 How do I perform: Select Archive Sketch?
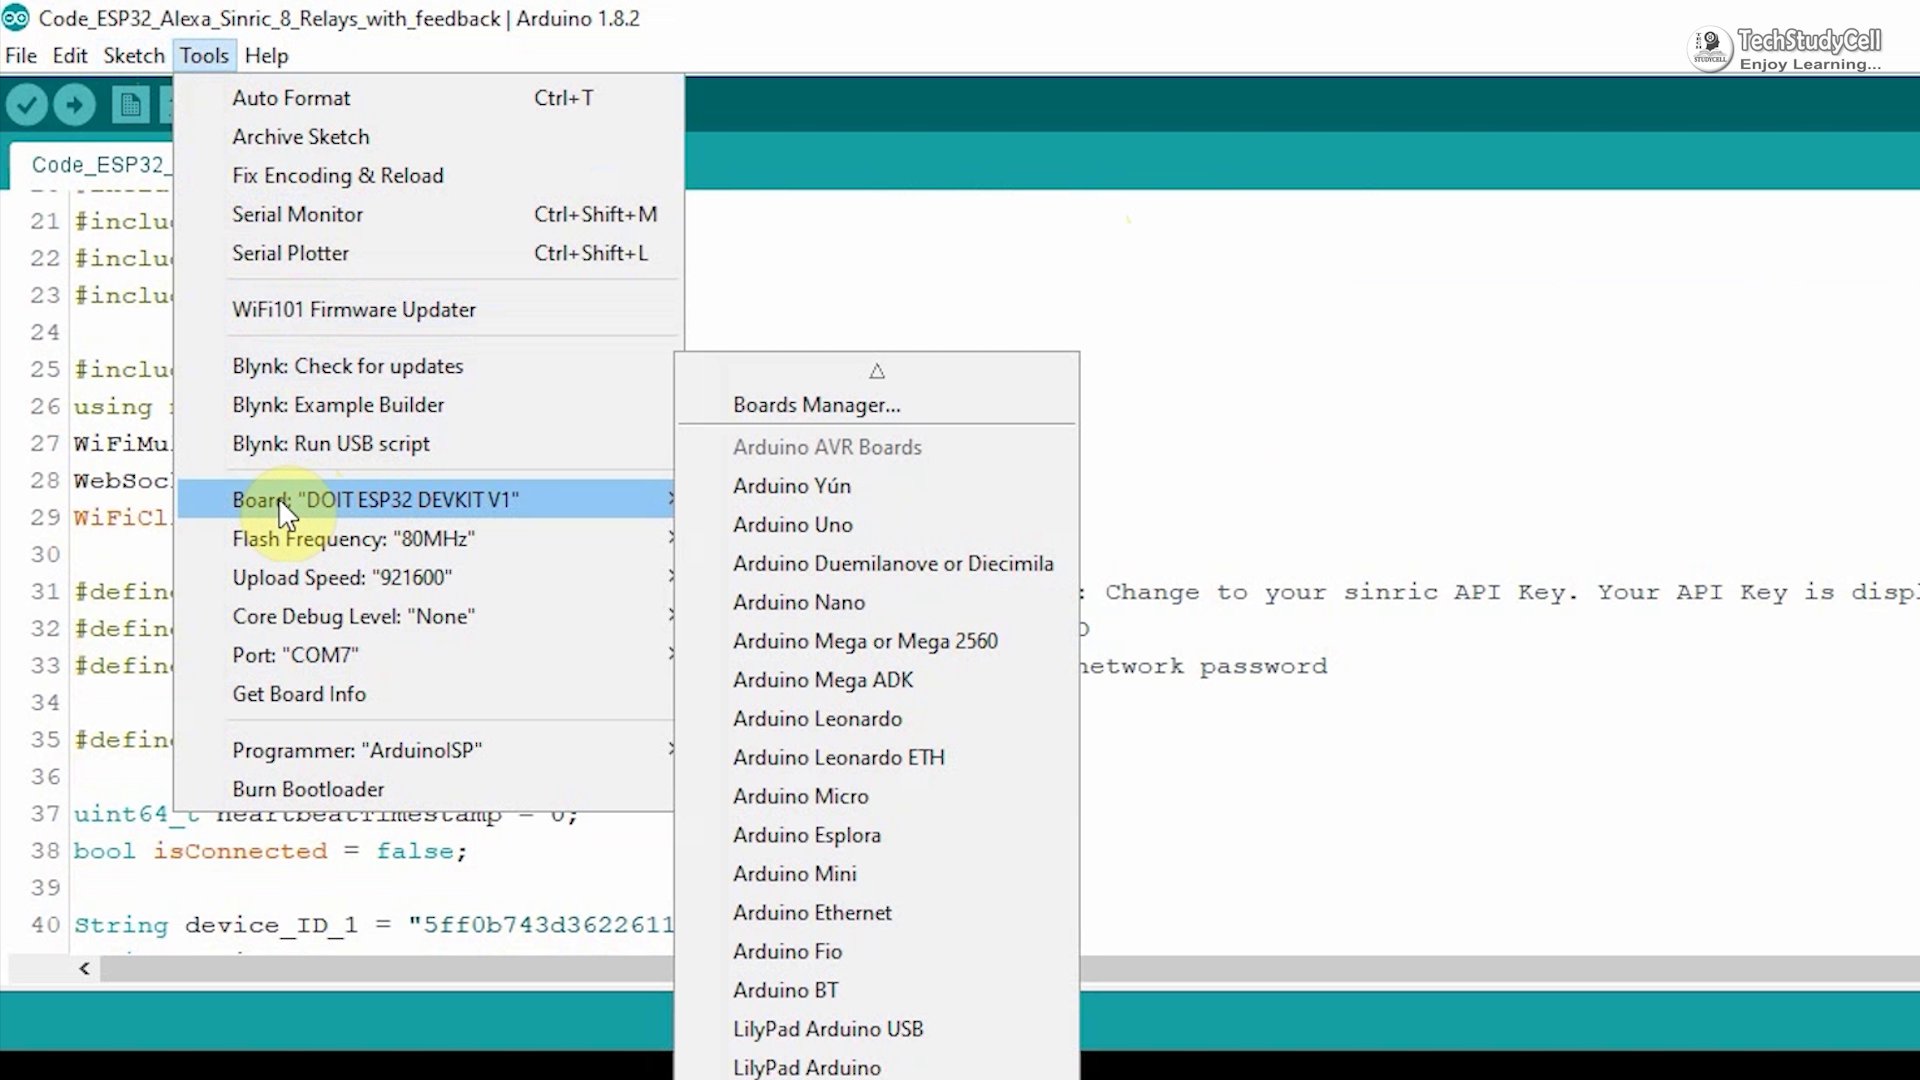[x=300, y=136]
